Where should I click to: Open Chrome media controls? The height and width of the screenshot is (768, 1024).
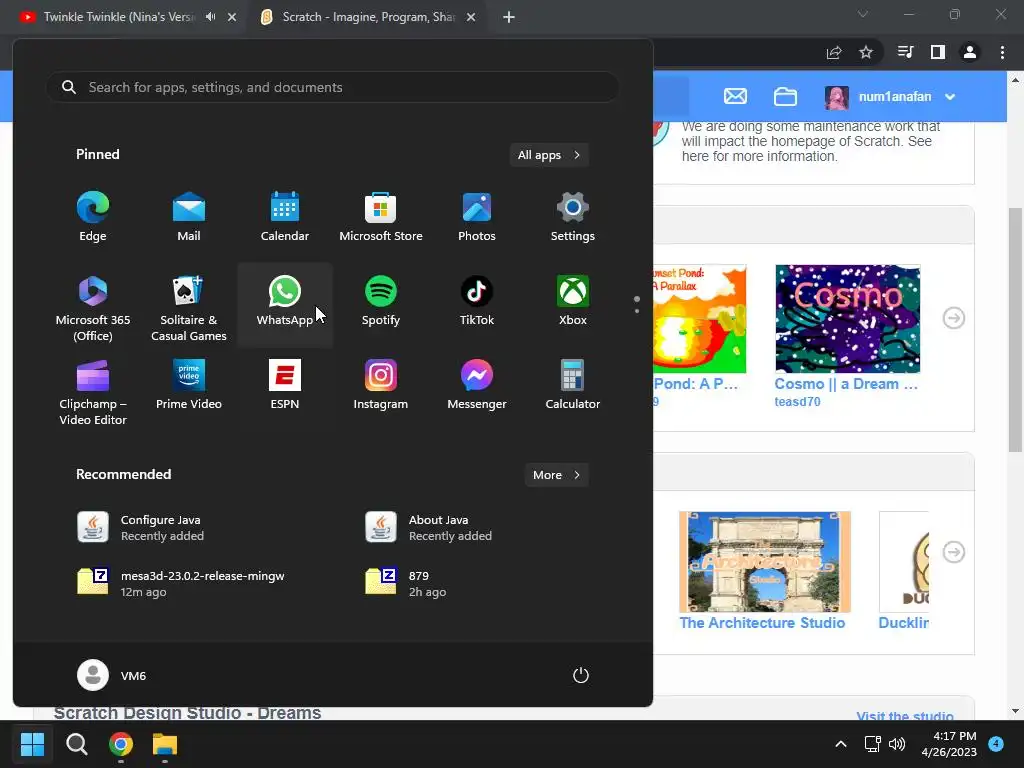click(x=905, y=52)
